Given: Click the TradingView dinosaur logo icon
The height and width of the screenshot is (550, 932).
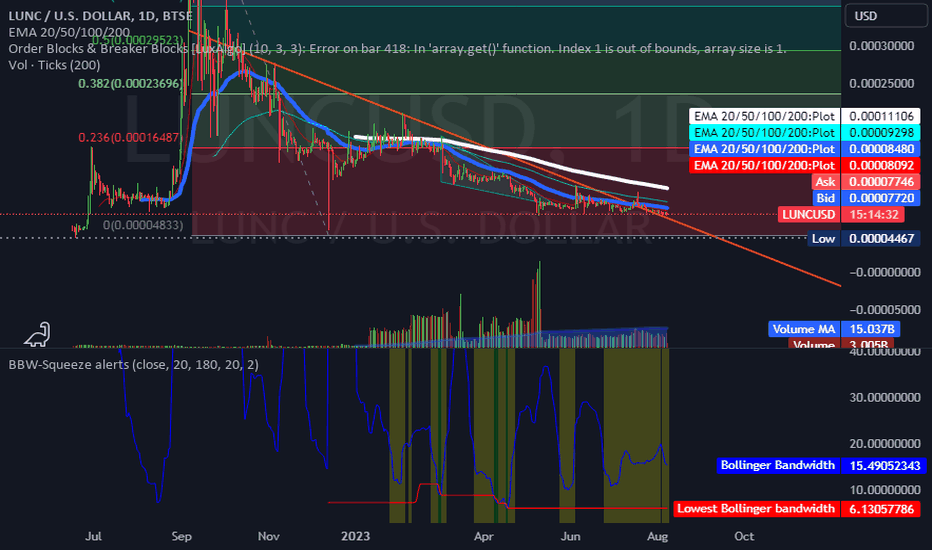Looking at the screenshot, I should pyautogui.click(x=37, y=334).
